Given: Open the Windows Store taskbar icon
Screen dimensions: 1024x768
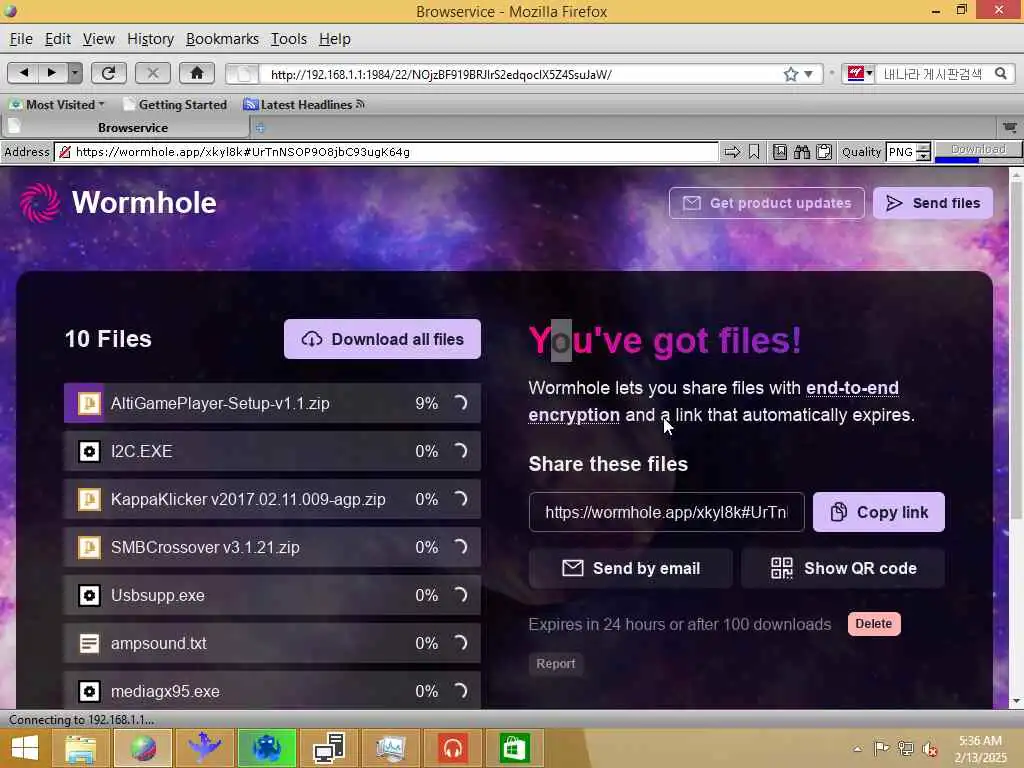Looking at the screenshot, I should 514,748.
